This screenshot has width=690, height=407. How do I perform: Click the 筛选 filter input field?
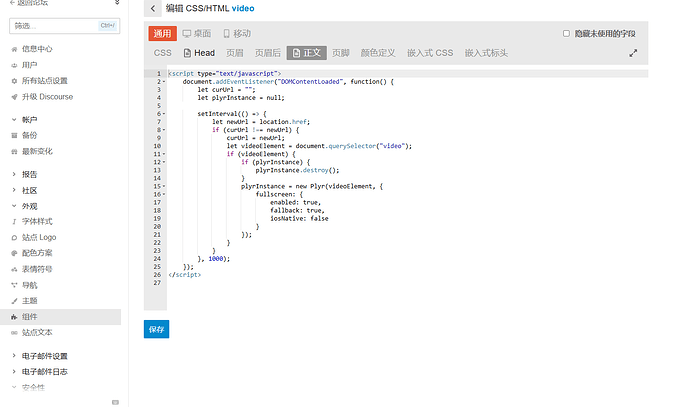[x=64, y=26]
